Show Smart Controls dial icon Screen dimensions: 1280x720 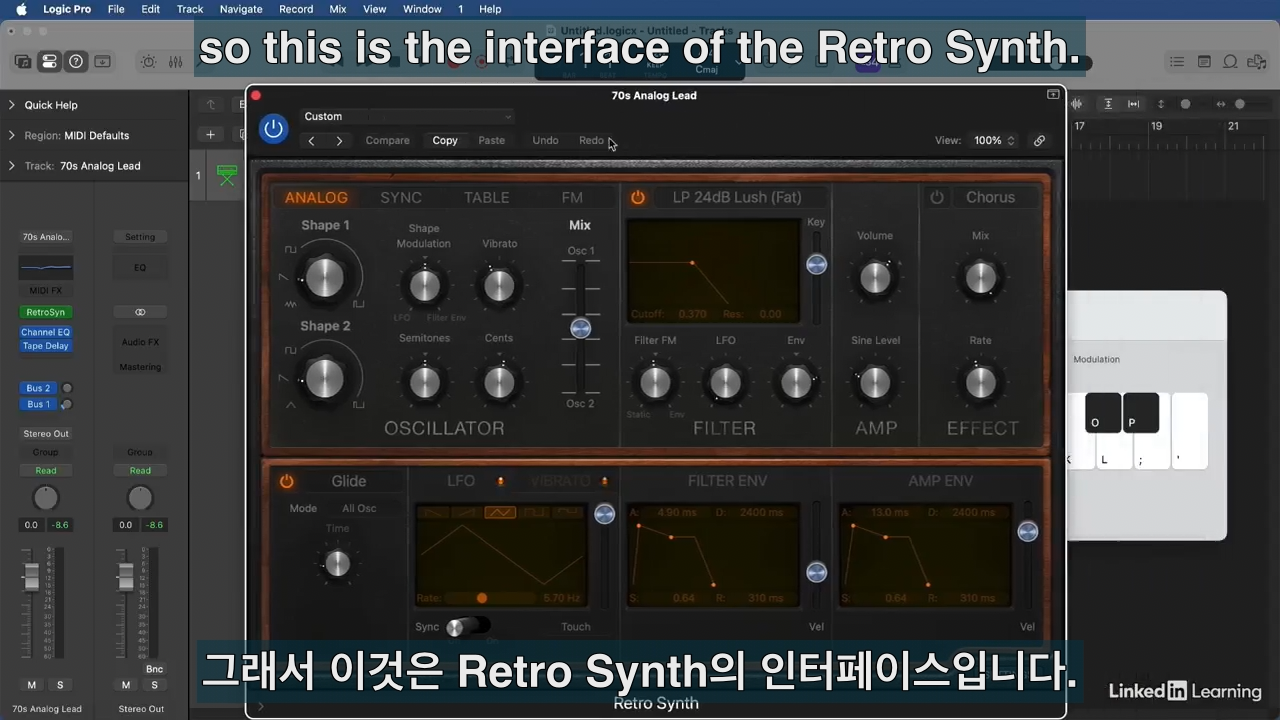point(148,62)
